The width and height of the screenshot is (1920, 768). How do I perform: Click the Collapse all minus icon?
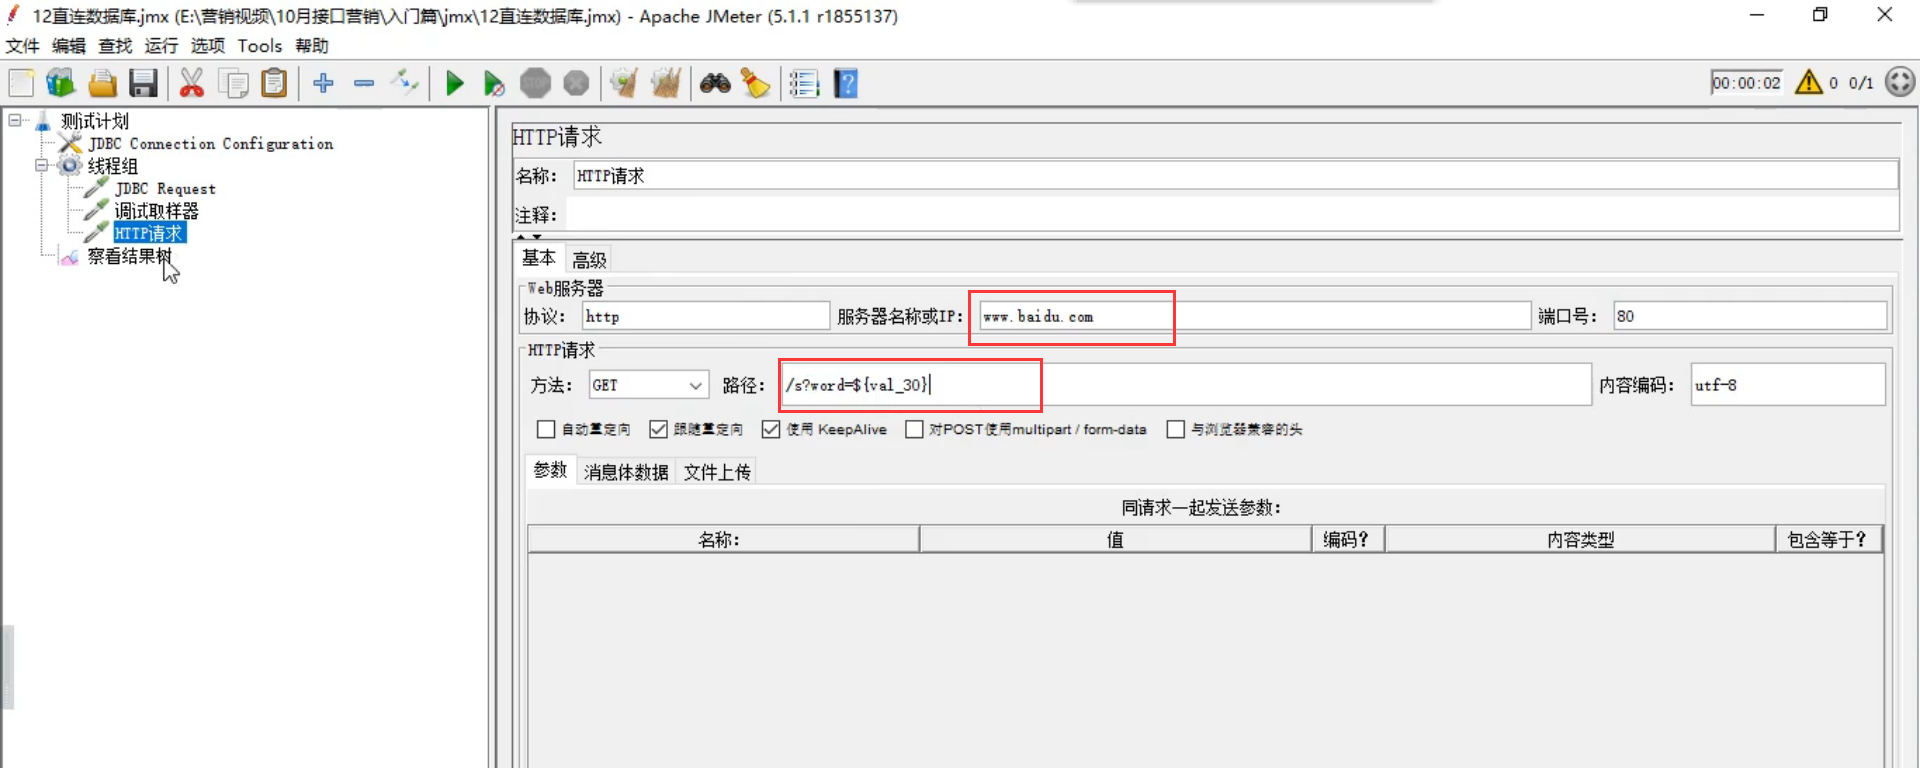tap(364, 83)
